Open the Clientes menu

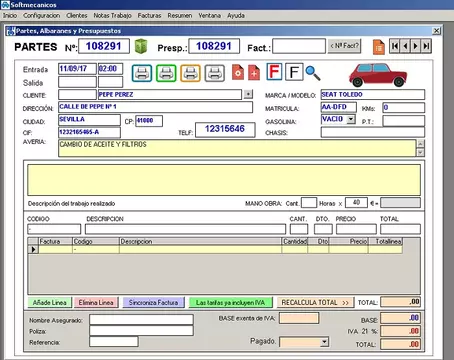click(x=77, y=15)
